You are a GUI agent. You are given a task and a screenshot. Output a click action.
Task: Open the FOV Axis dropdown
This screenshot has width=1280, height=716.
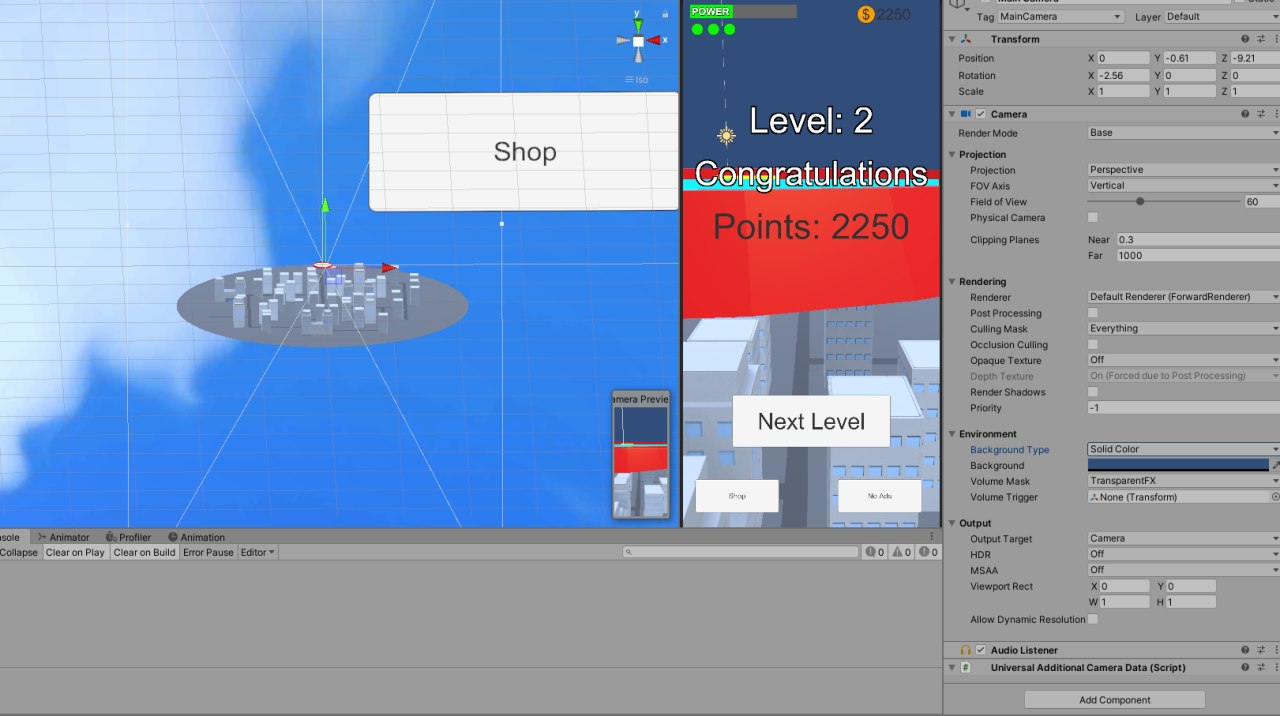point(1184,185)
